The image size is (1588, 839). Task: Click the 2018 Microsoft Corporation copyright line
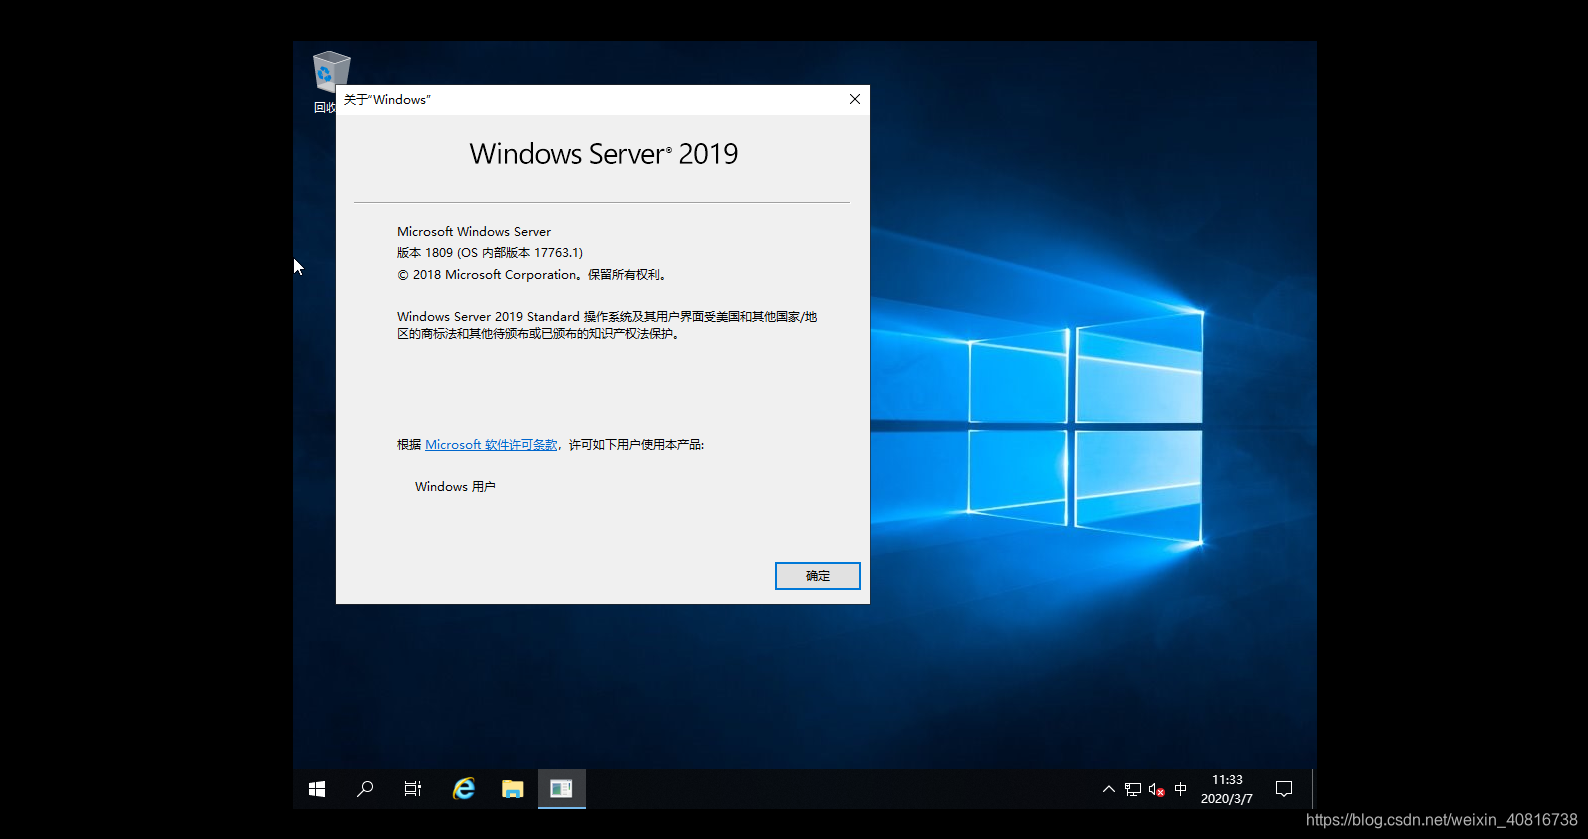pos(531,275)
